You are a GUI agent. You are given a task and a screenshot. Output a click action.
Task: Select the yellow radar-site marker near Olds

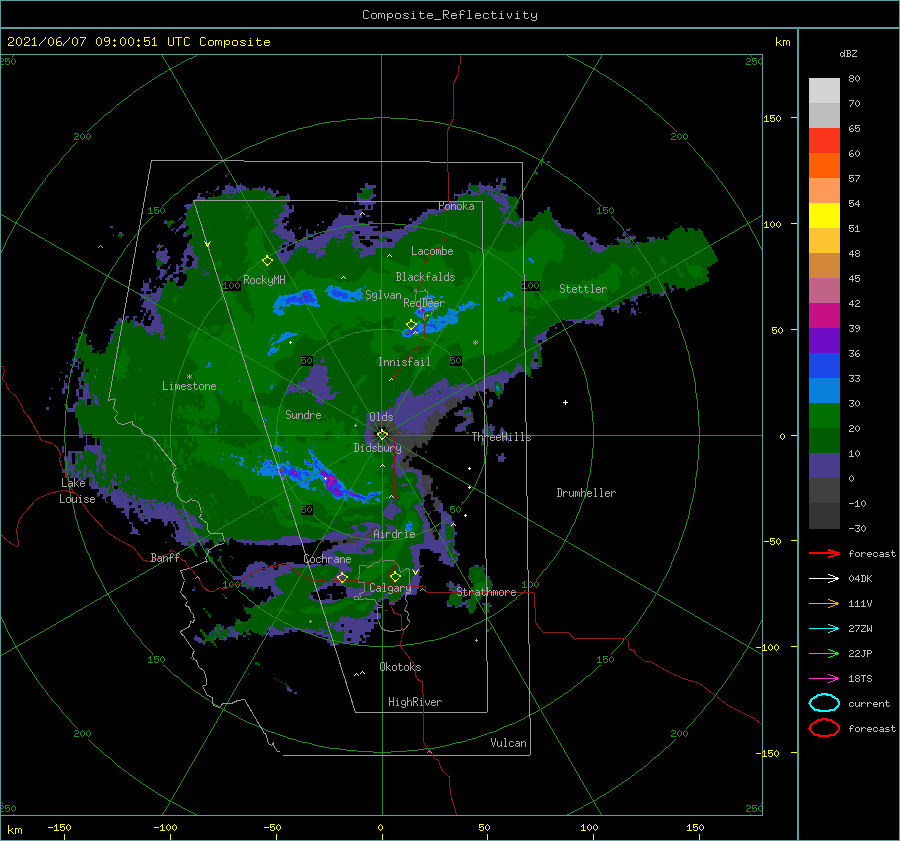(382, 435)
